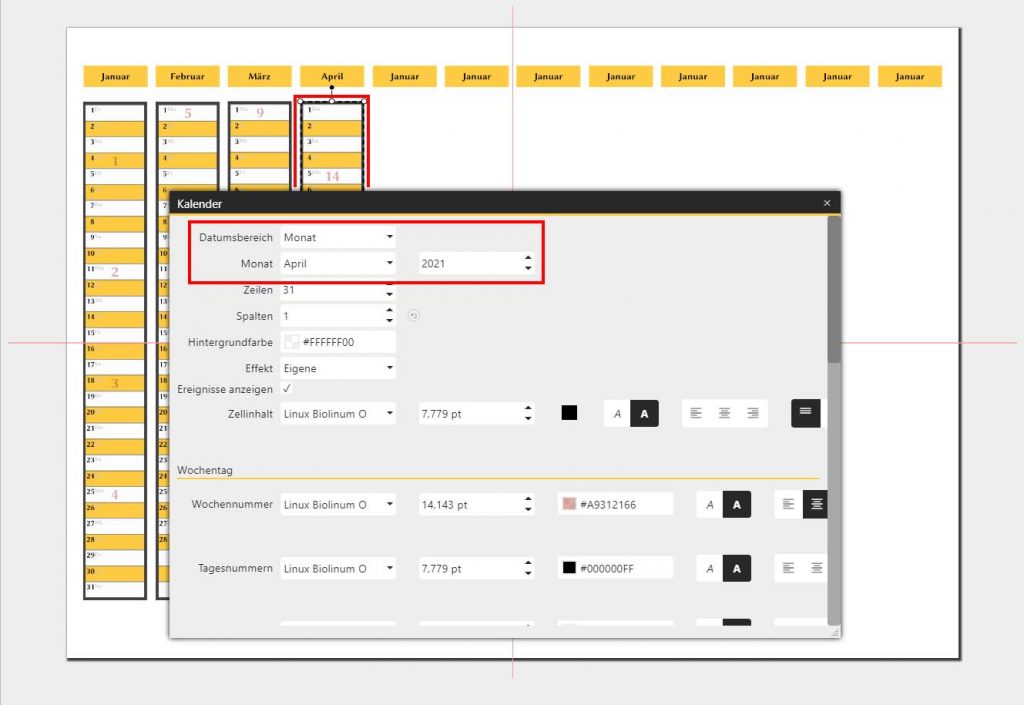Align Wochennummer text center
The image size is (1024, 705).
[x=816, y=505]
